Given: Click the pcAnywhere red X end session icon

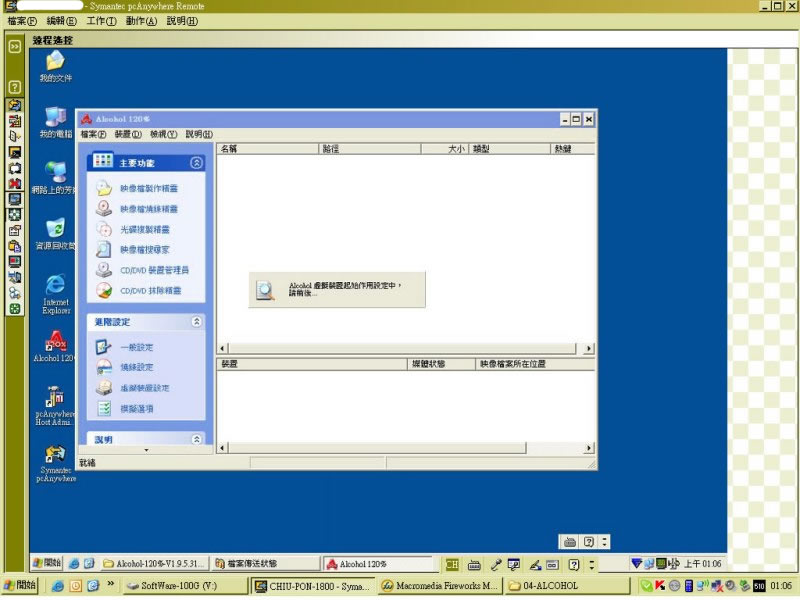Looking at the screenshot, I should 15,184.
